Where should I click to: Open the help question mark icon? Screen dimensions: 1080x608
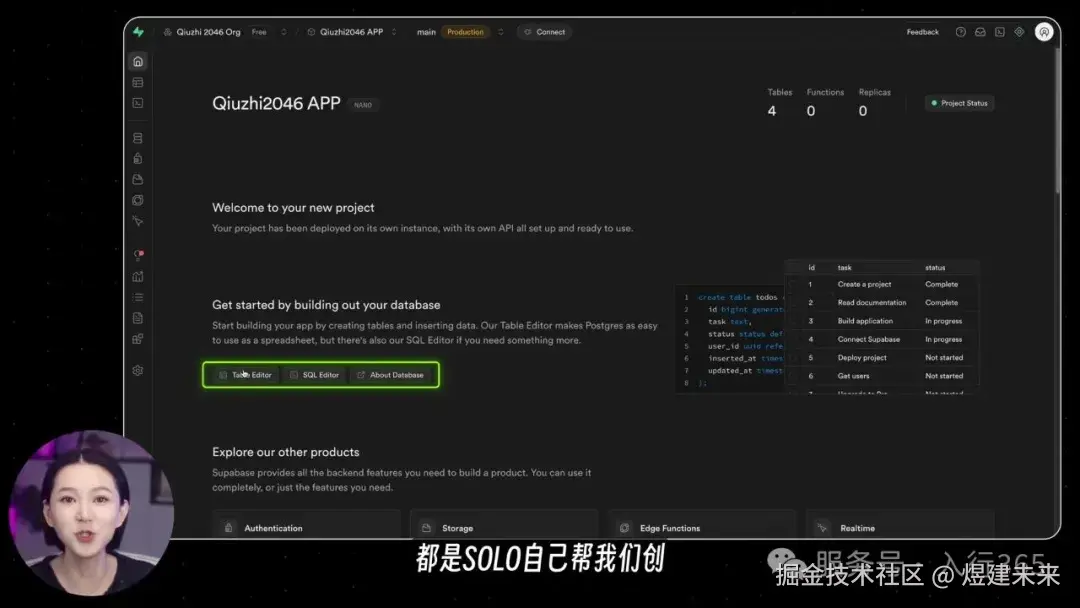point(960,32)
